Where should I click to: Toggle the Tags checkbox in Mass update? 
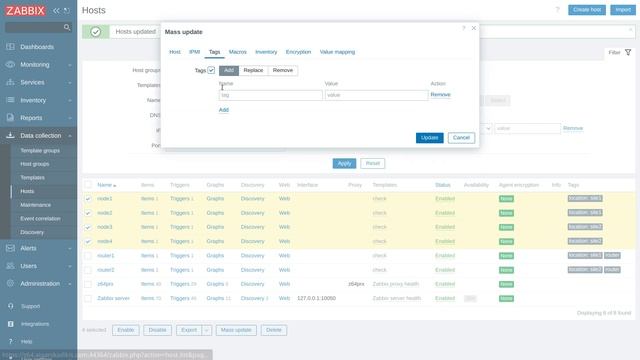211,70
